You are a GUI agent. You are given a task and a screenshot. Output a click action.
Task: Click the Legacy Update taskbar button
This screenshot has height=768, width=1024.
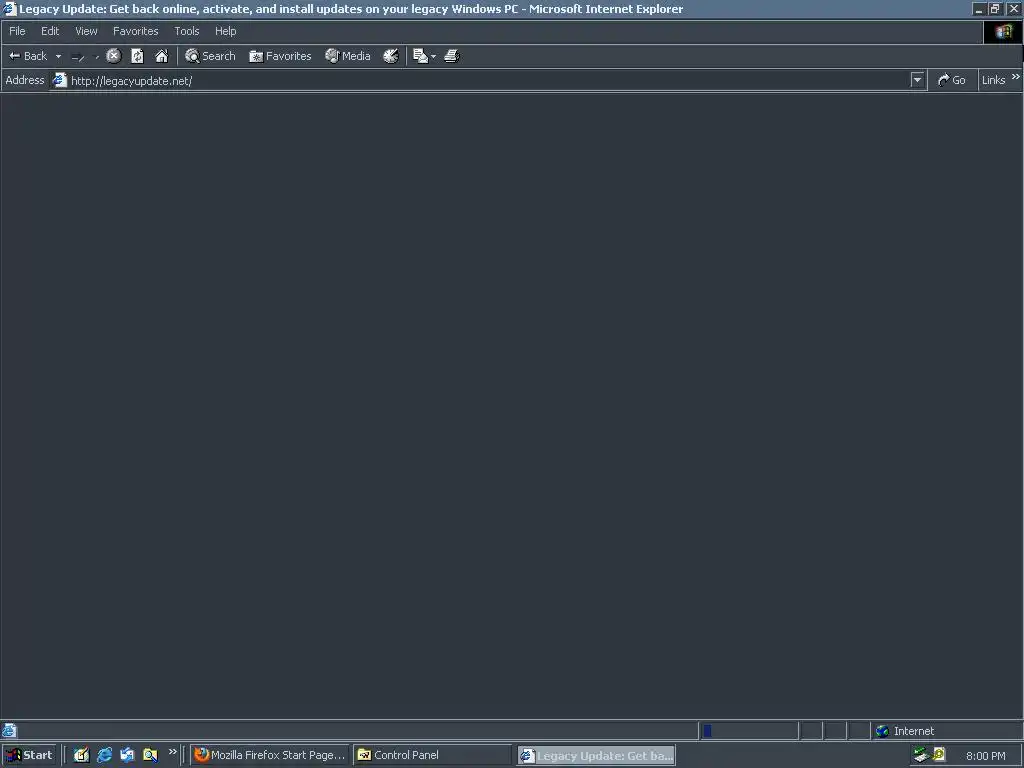coord(596,756)
